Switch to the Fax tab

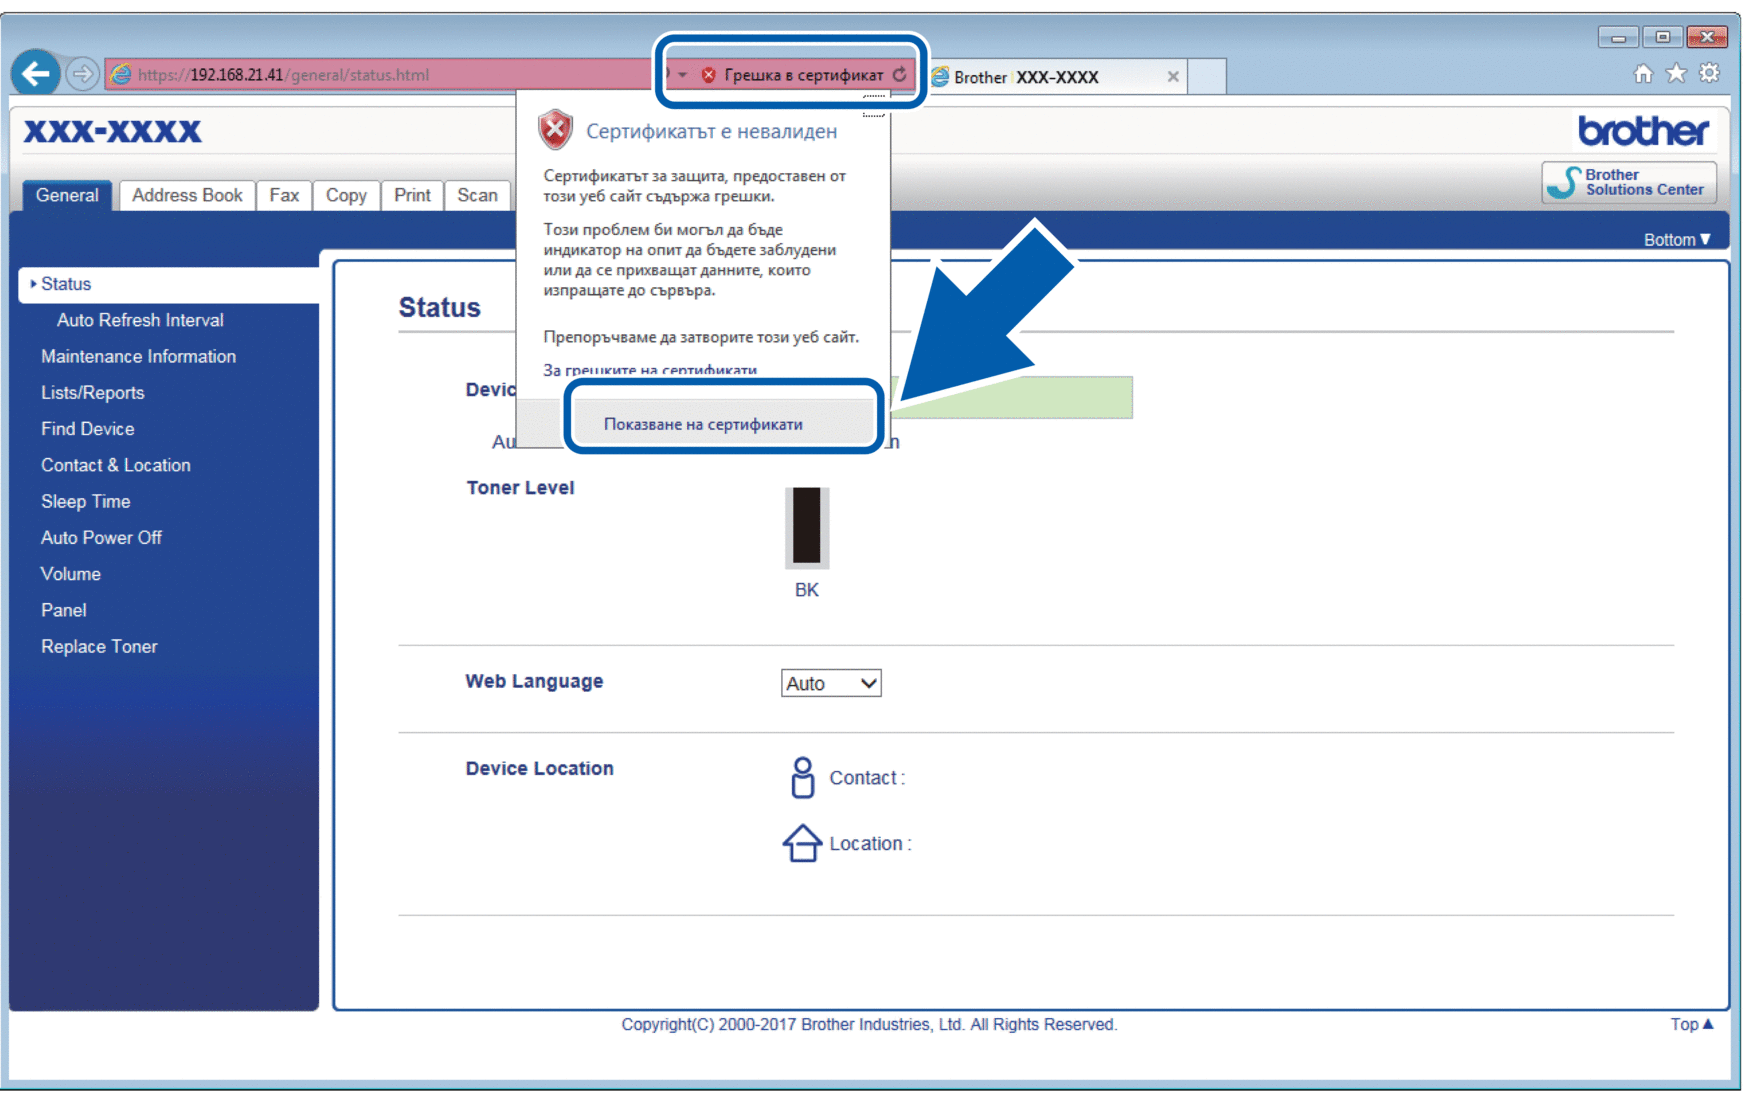[284, 195]
